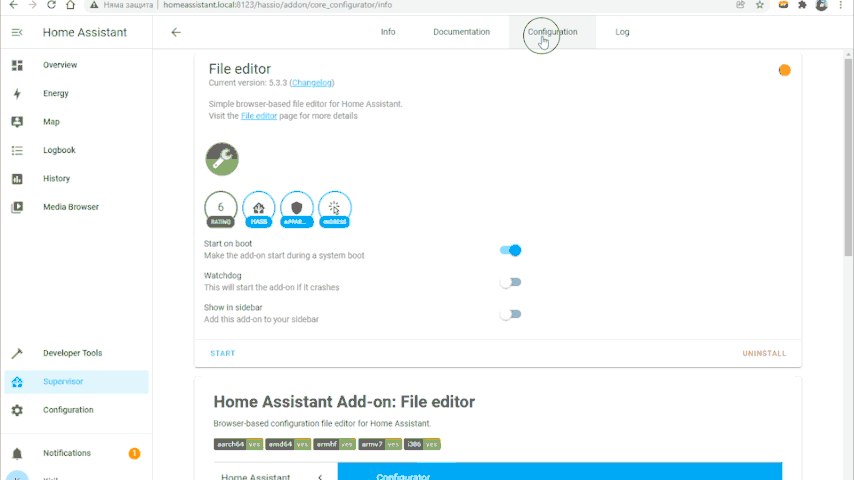Click the Home Assistant title text
Viewport: 854px width, 480px height.
tap(84, 33)
